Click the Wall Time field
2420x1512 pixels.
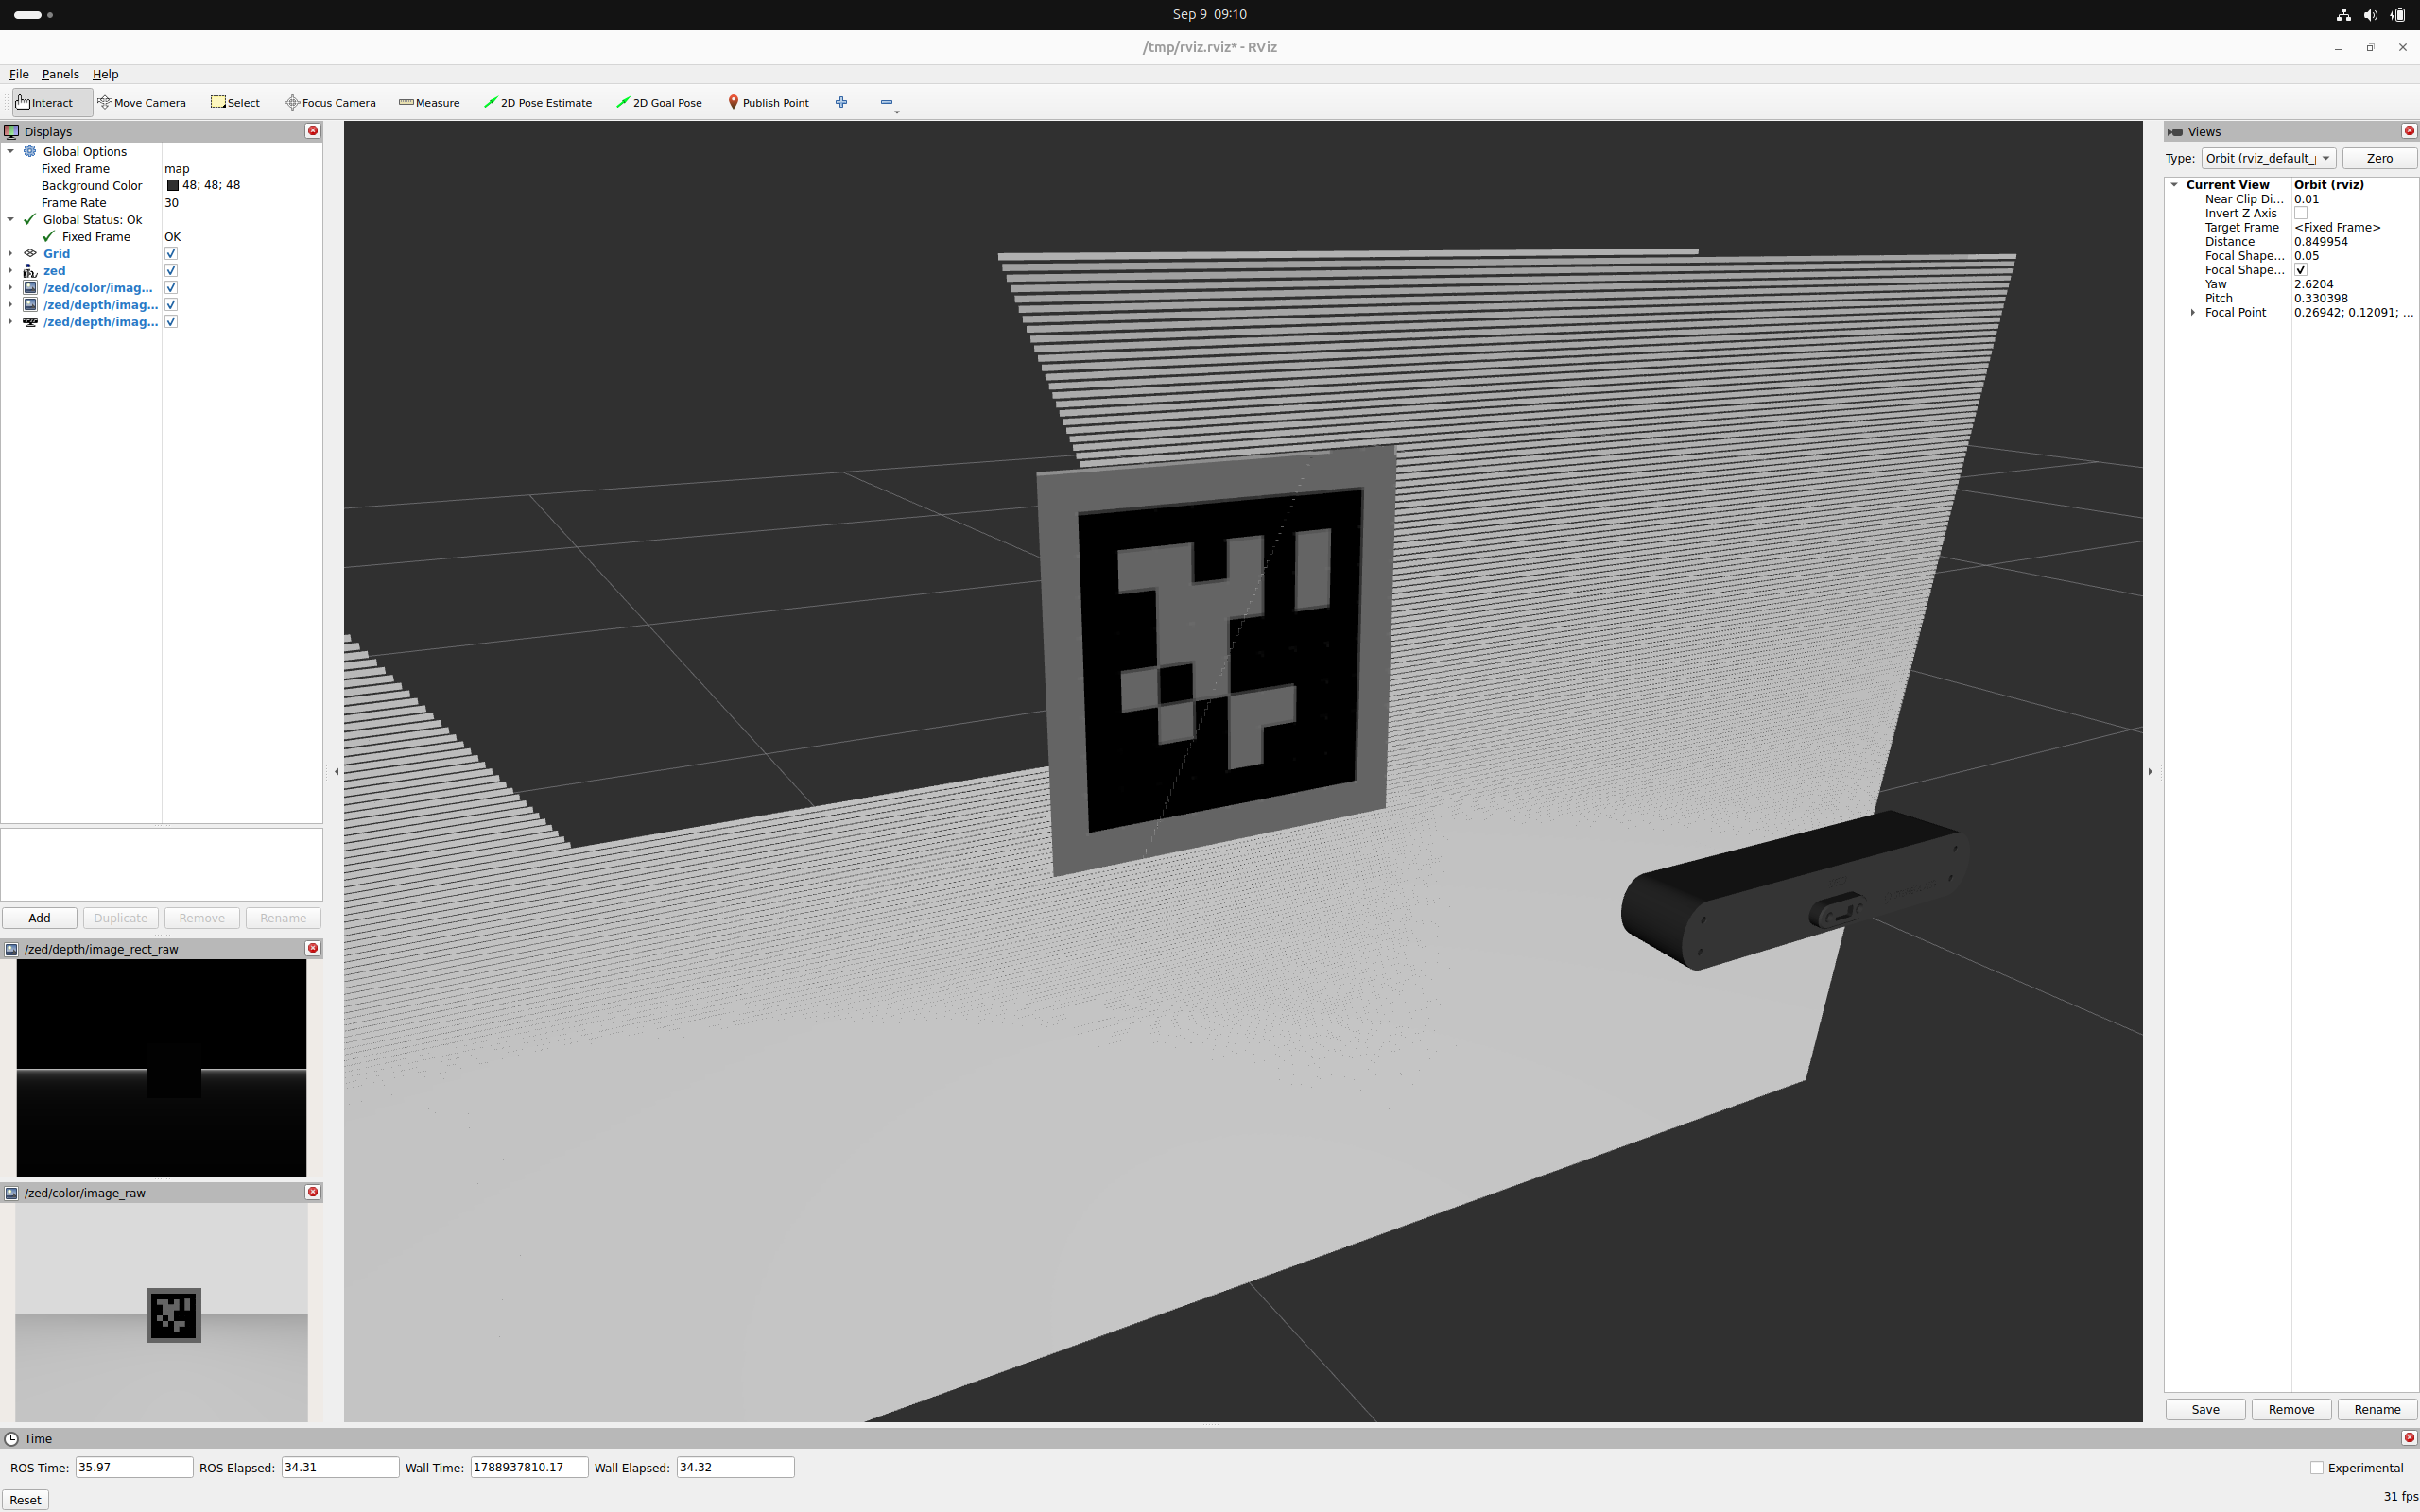(529, 1467)
